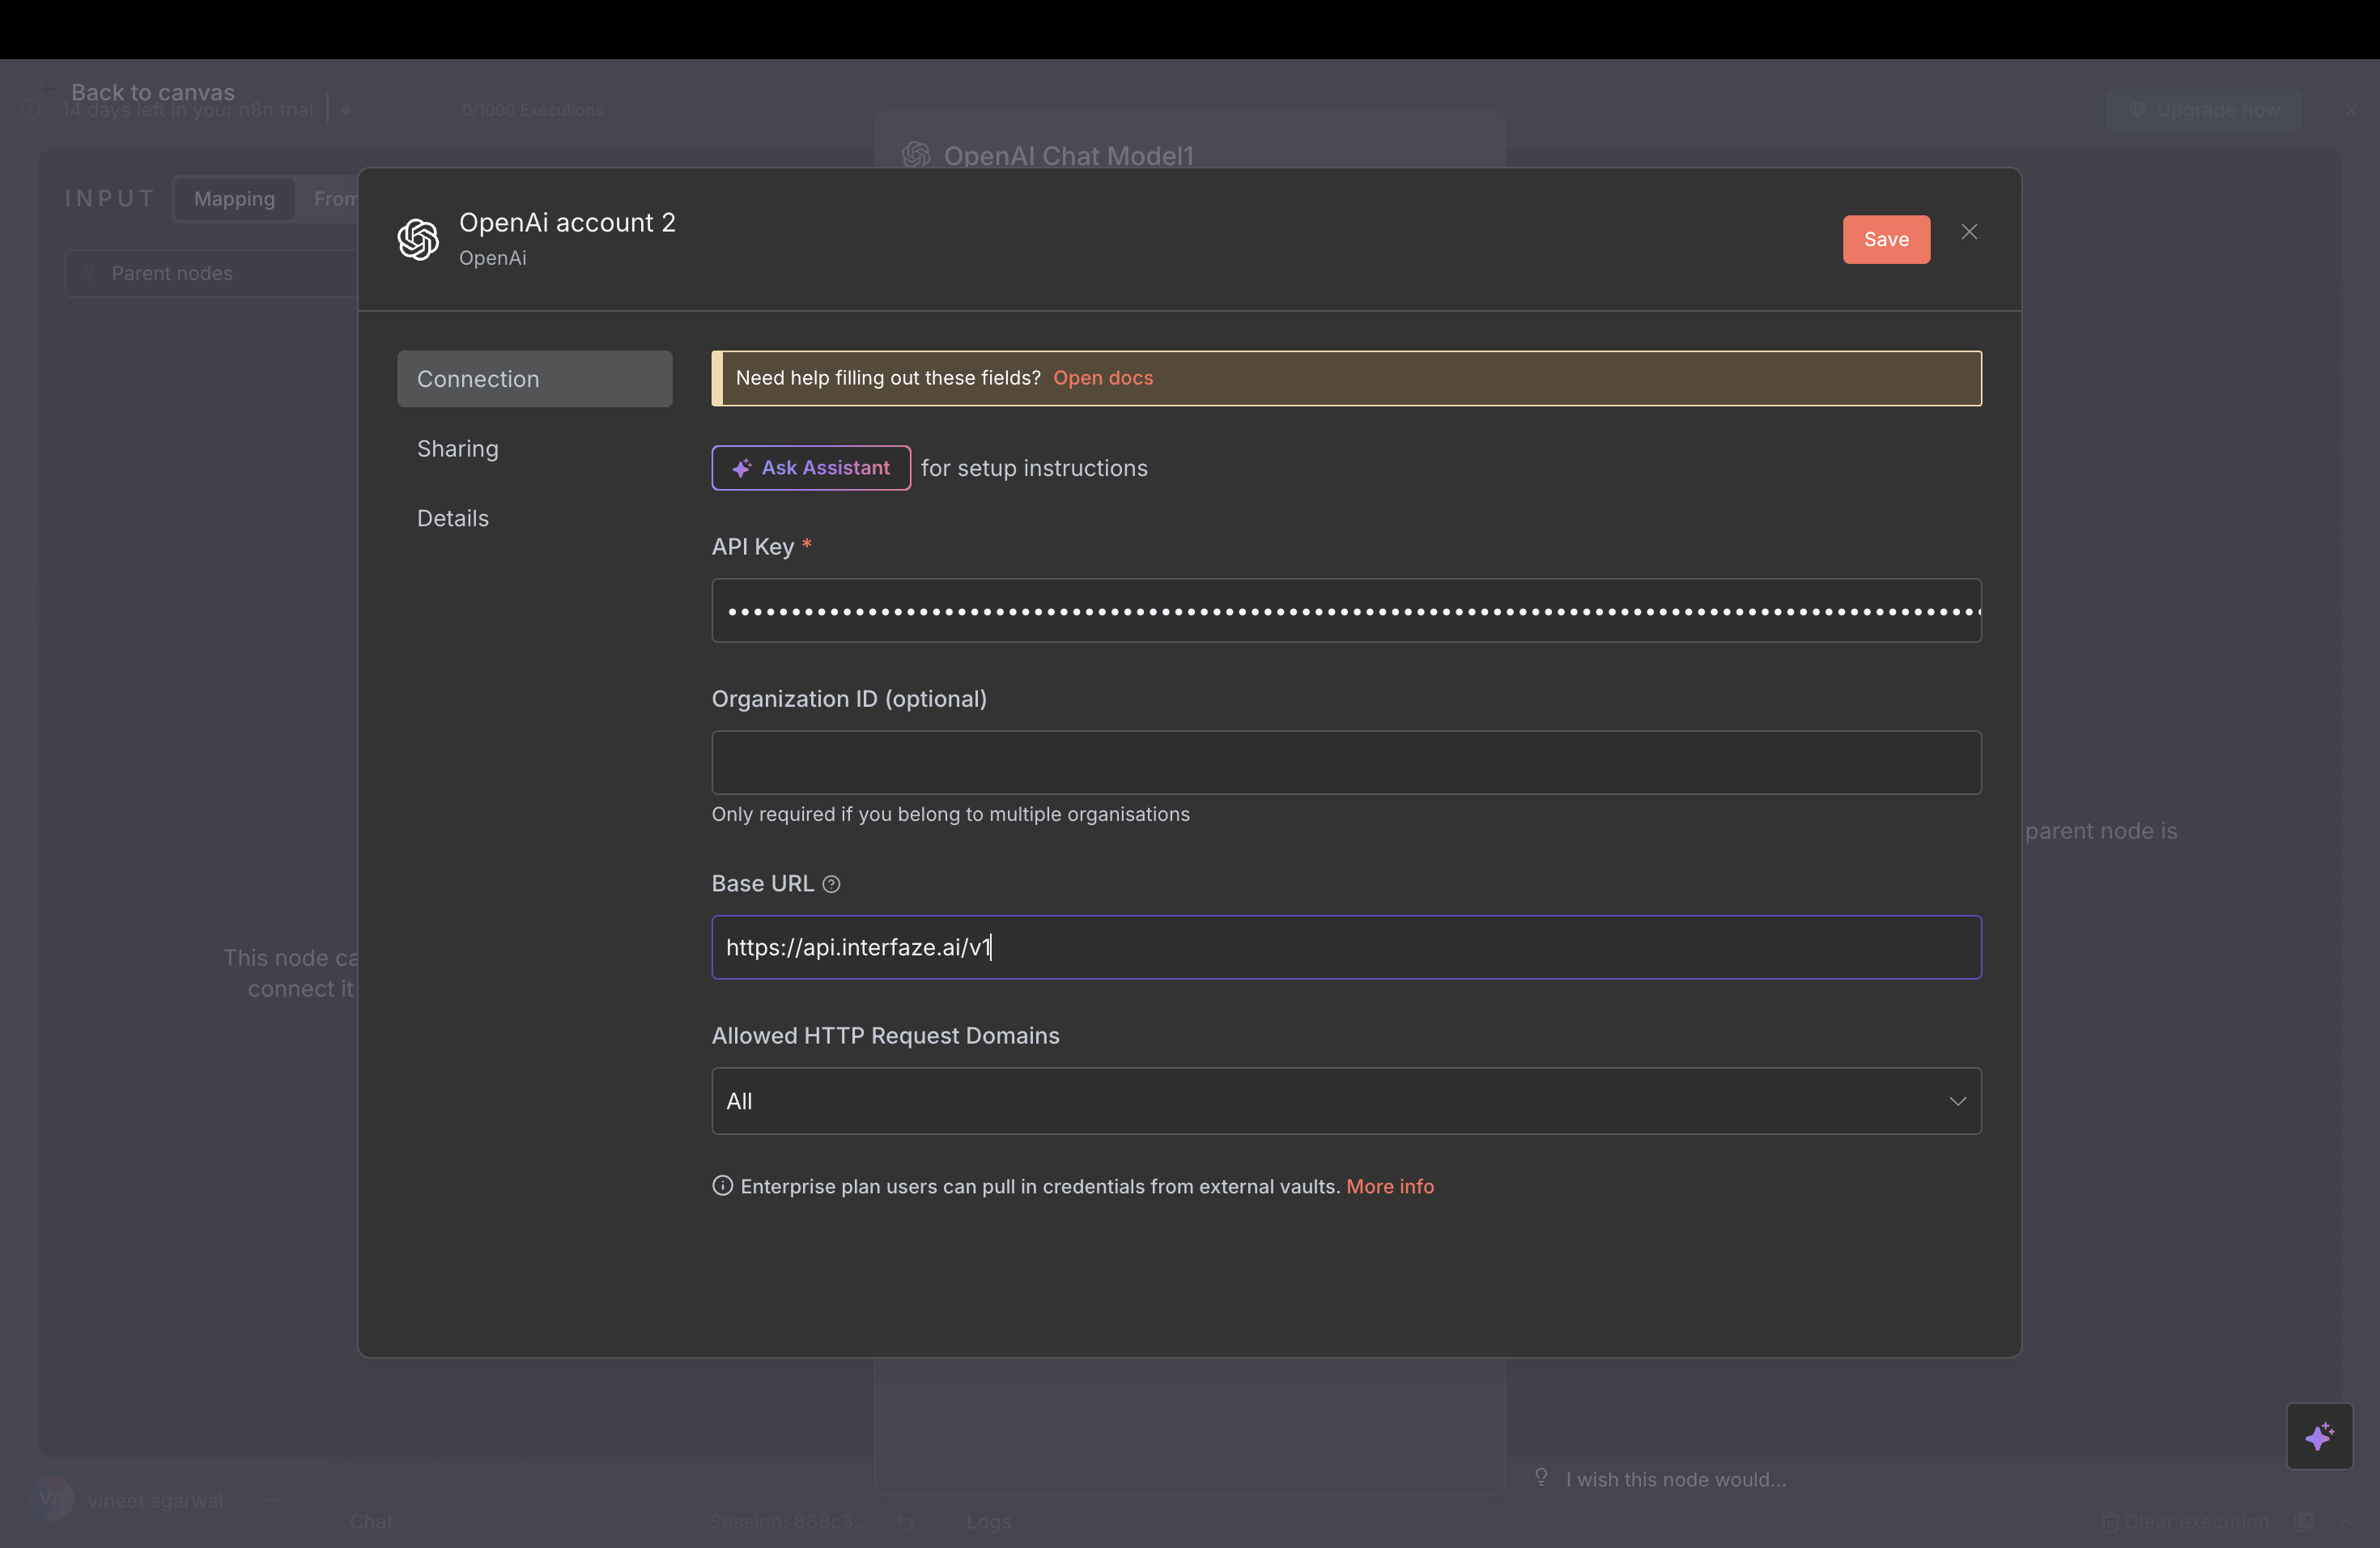The image size is (2380, 1548).
Task: Open the options menu next to vineet agarwal
Action: point(274,1500)
